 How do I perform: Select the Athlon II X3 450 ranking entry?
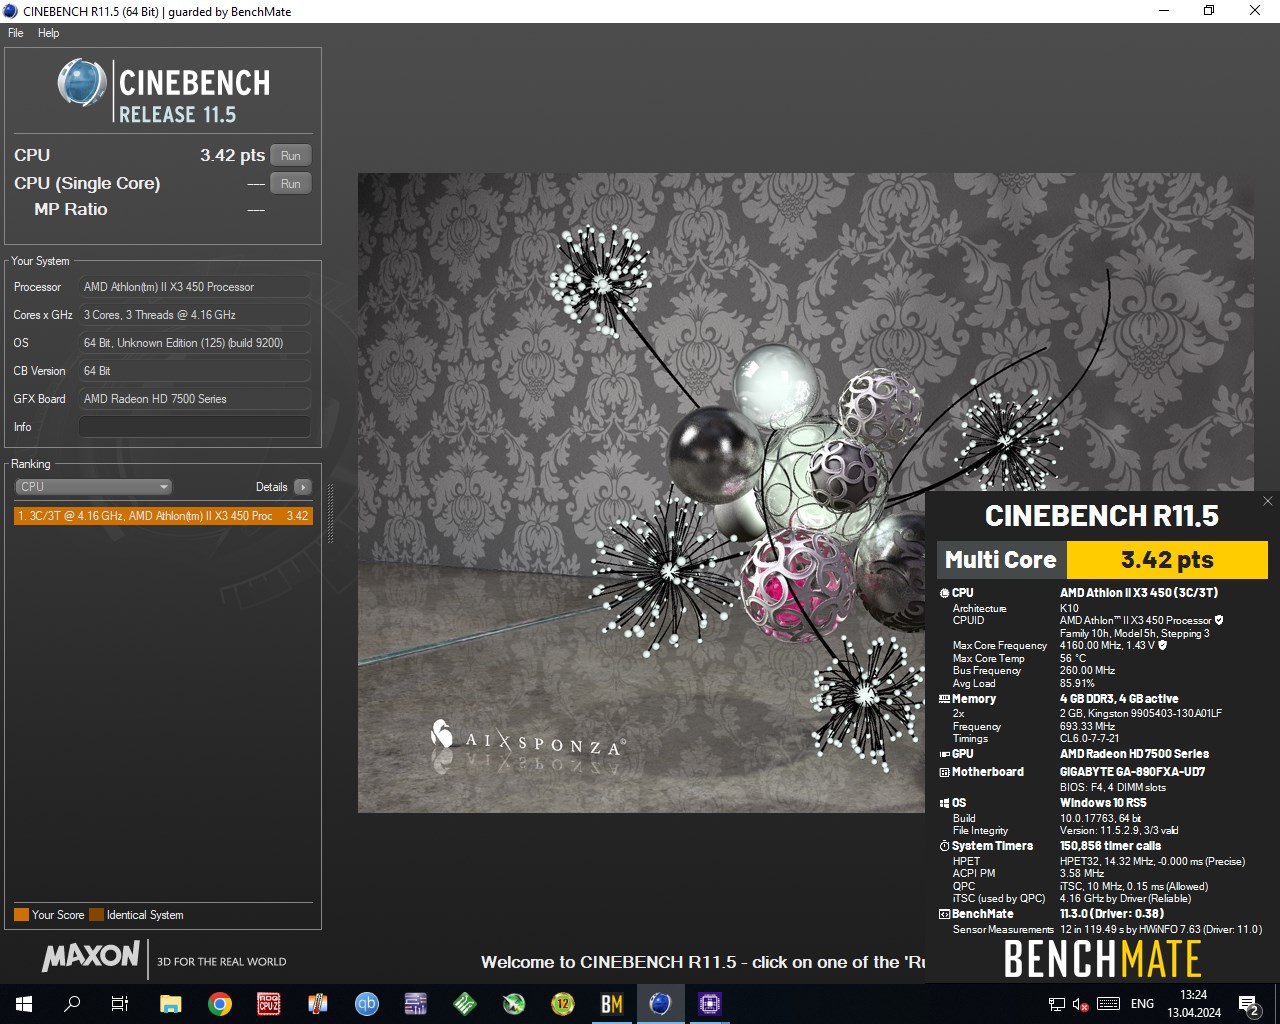(x=163, y=516)
